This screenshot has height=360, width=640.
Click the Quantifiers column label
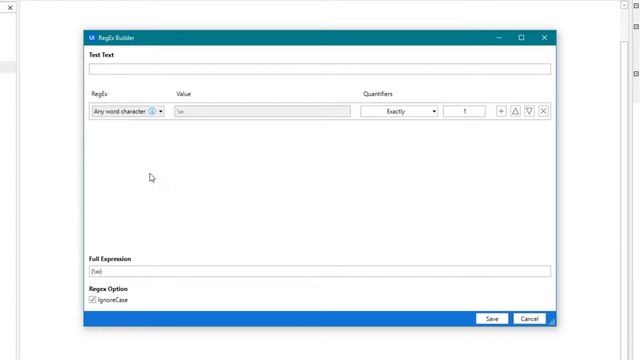(378, 94)
